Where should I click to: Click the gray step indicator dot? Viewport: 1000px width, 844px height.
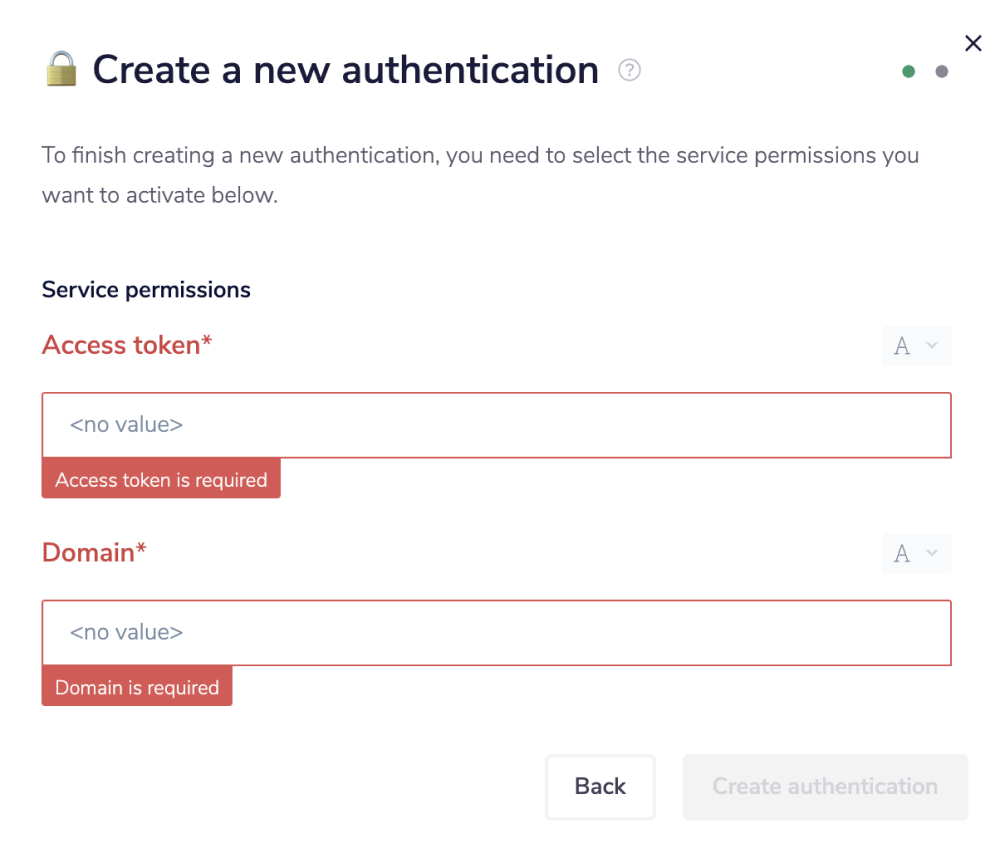[x=941, y=71]
